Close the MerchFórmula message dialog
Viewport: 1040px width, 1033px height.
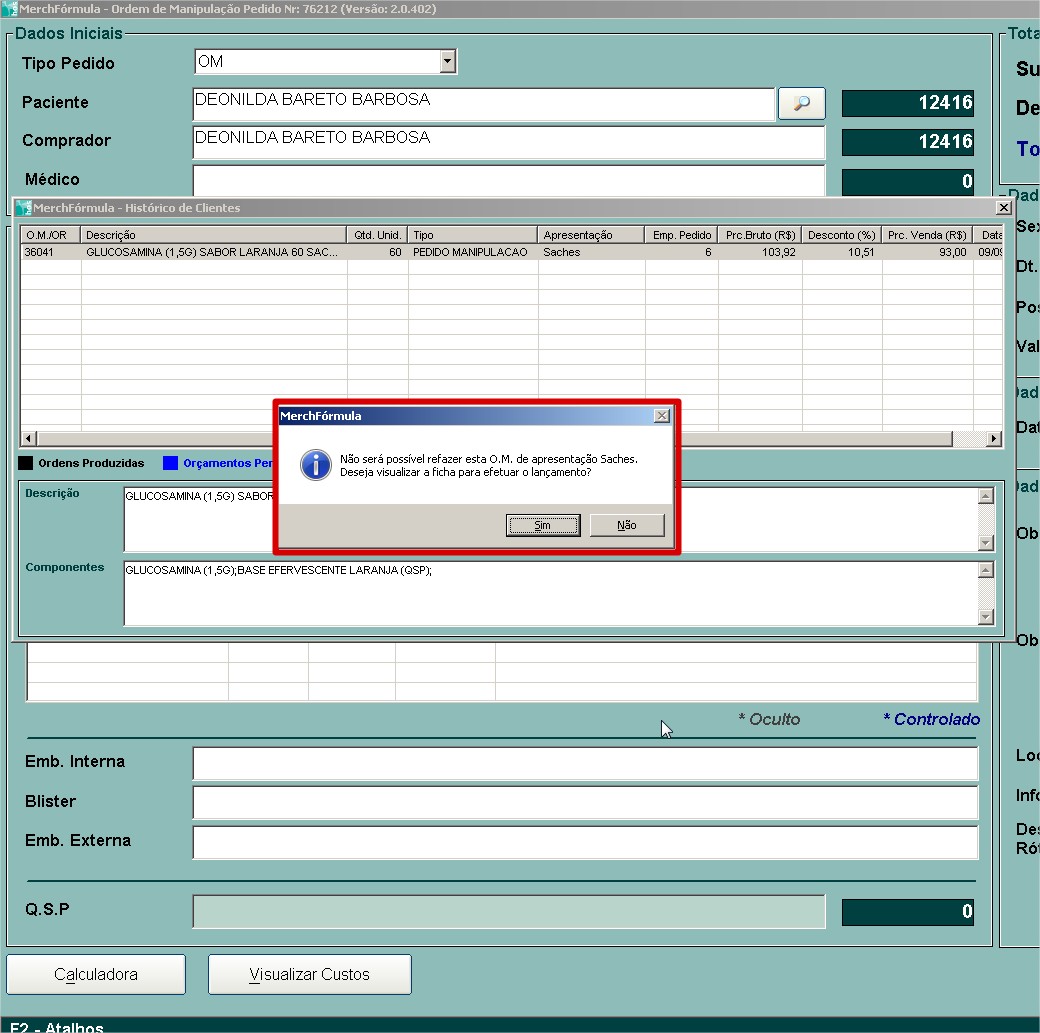tap(661, 416)
